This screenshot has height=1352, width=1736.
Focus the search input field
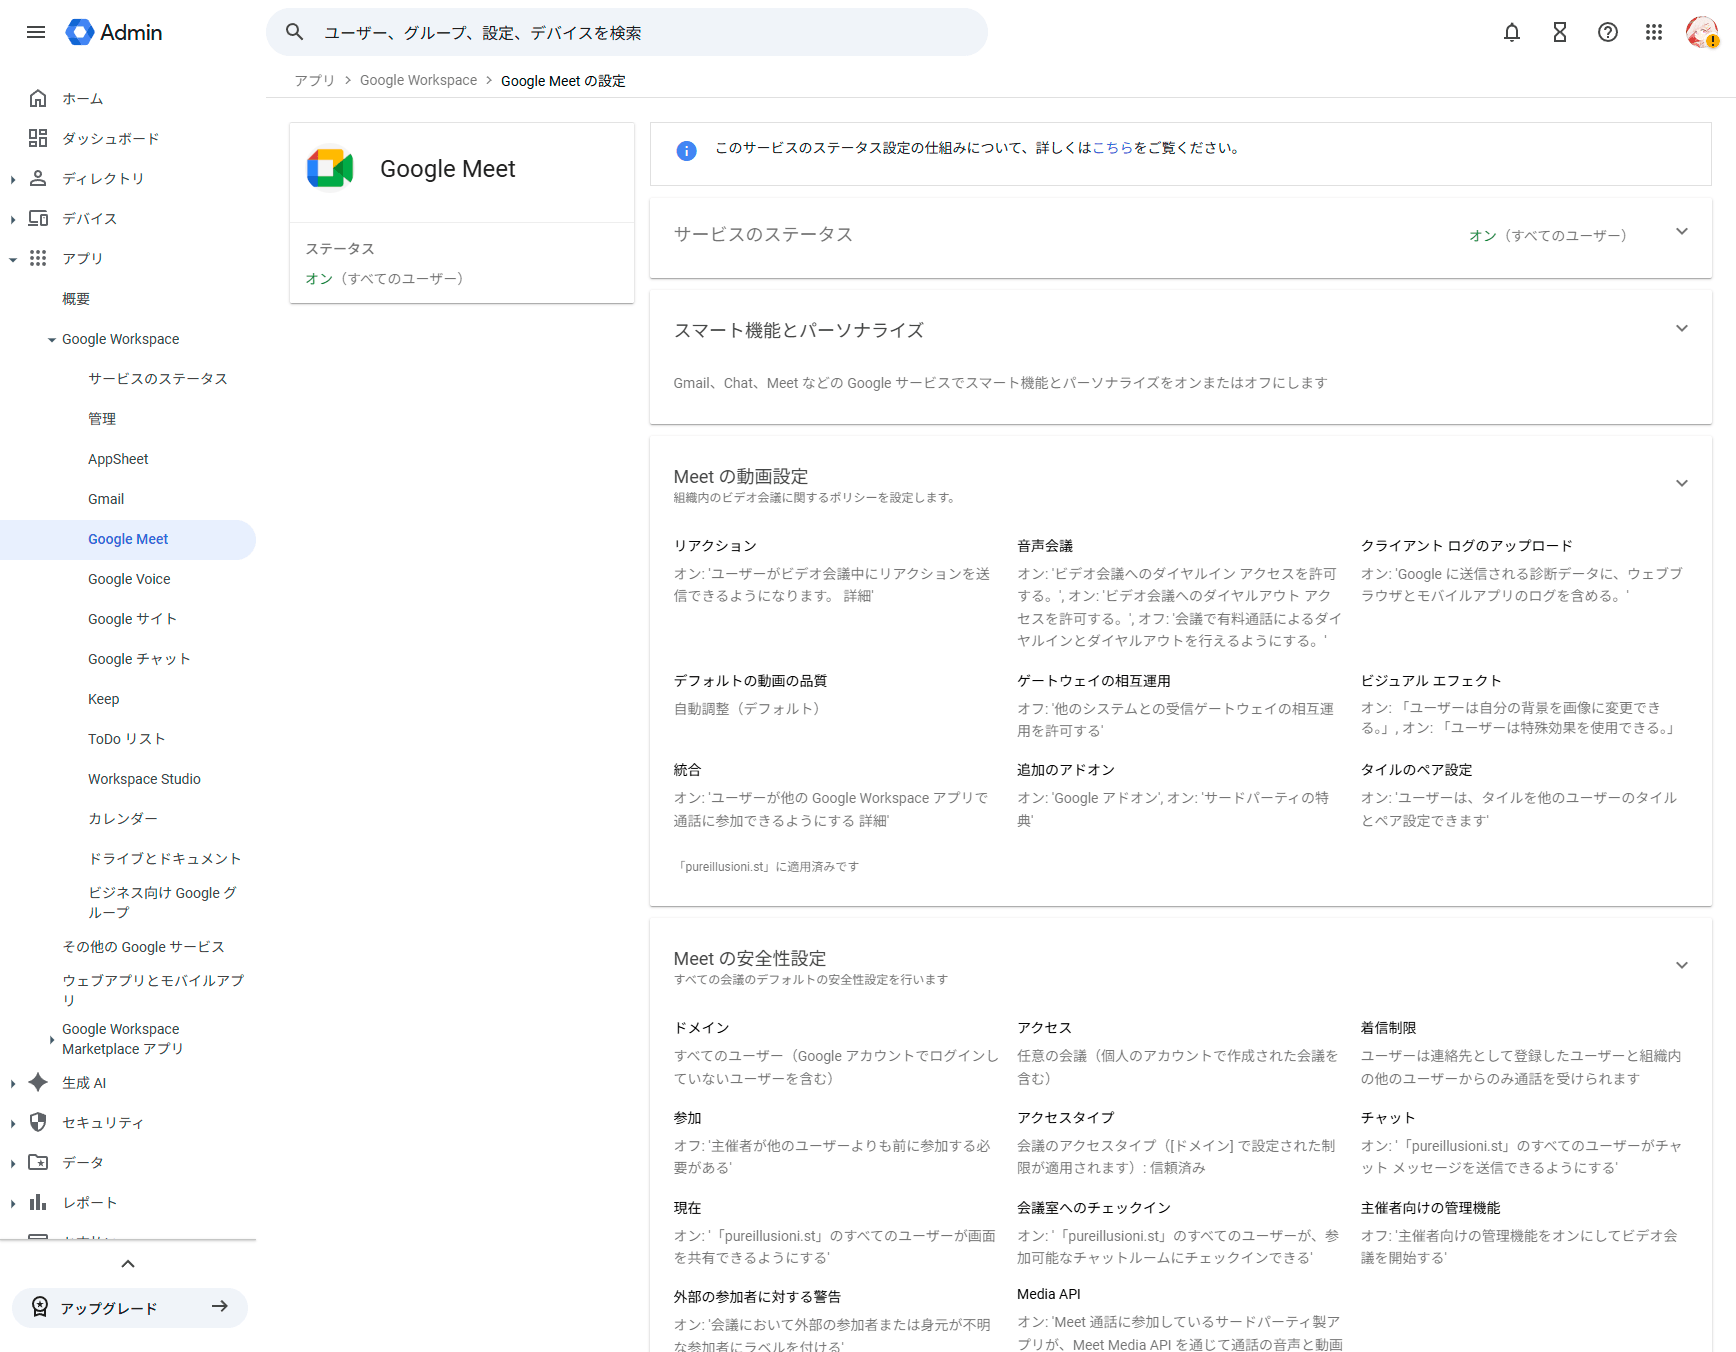[640, 32]
